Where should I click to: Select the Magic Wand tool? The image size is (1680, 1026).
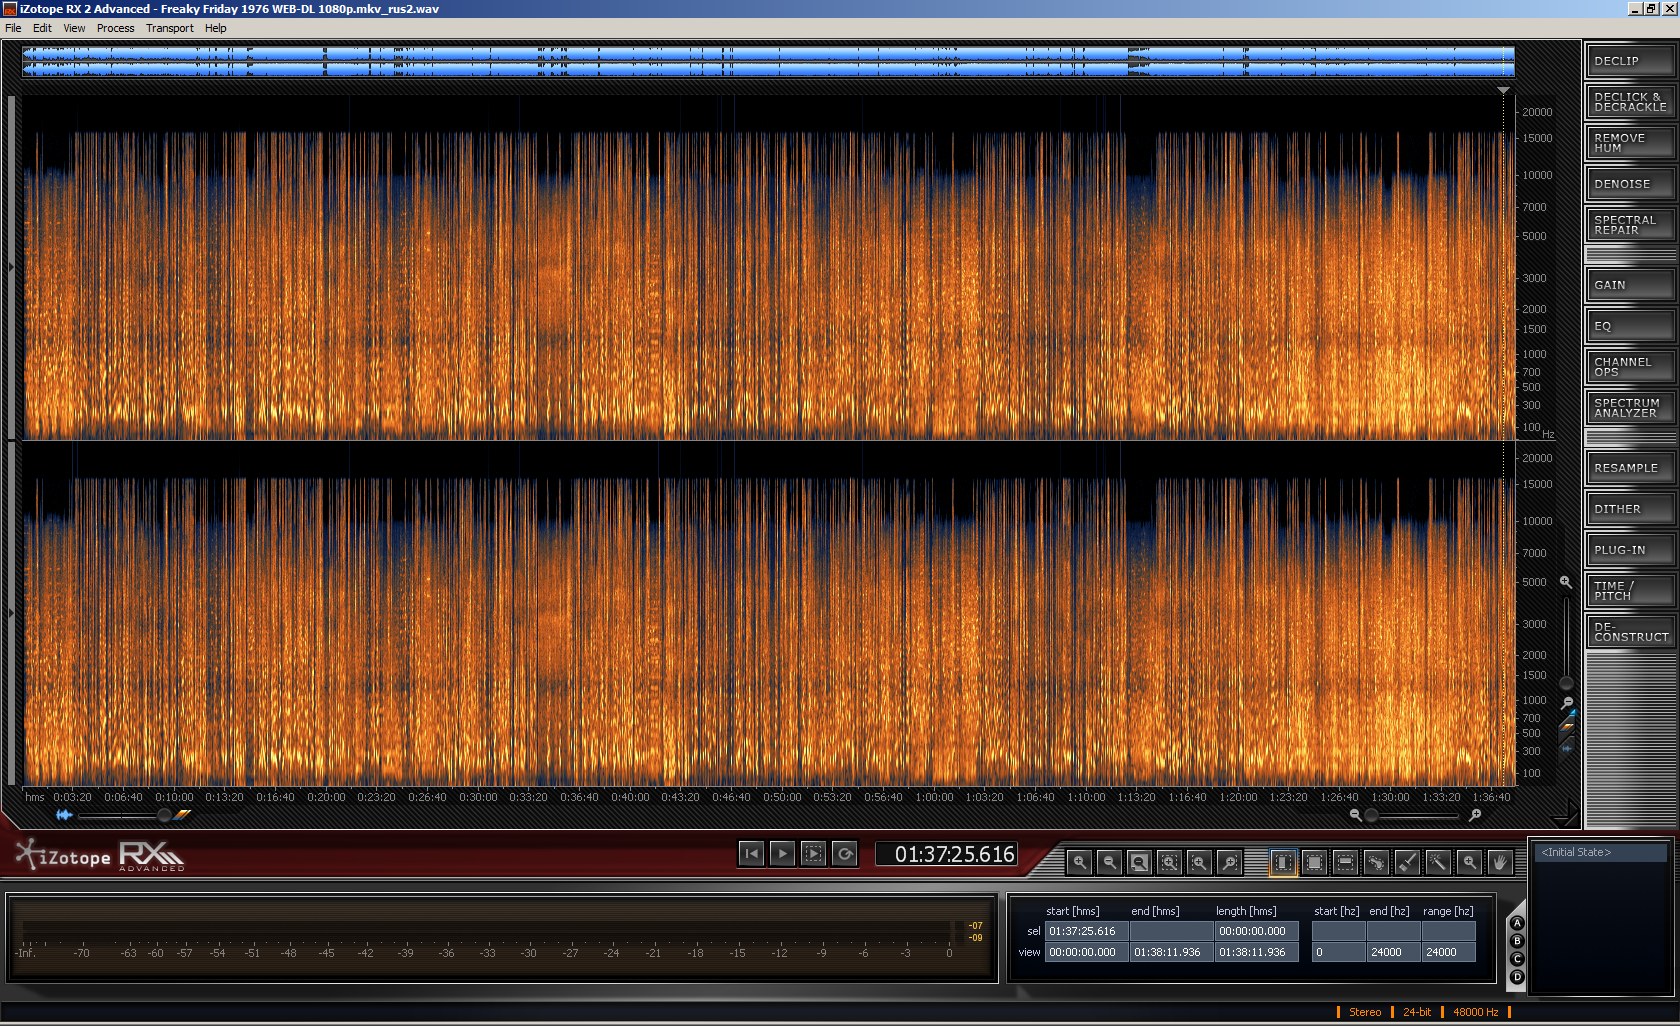(1438, 862)
